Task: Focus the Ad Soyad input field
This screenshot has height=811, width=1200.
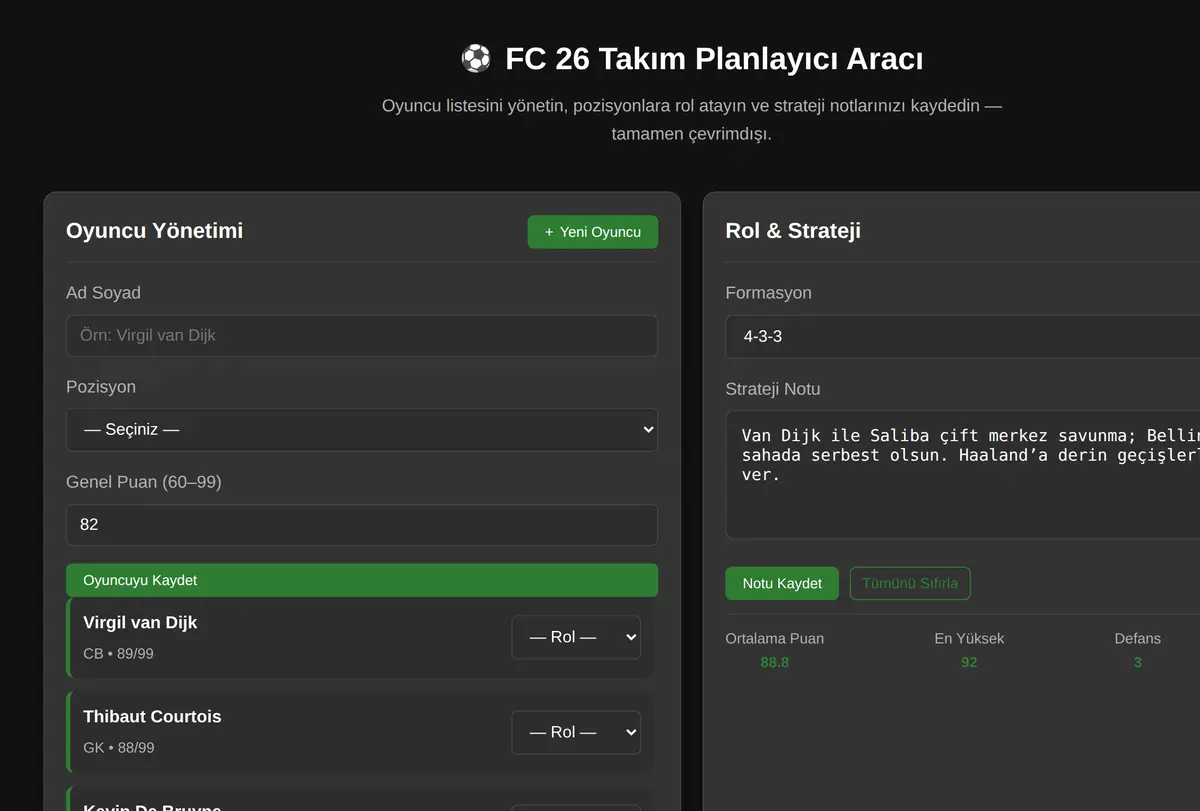Action: click(362, 336)
